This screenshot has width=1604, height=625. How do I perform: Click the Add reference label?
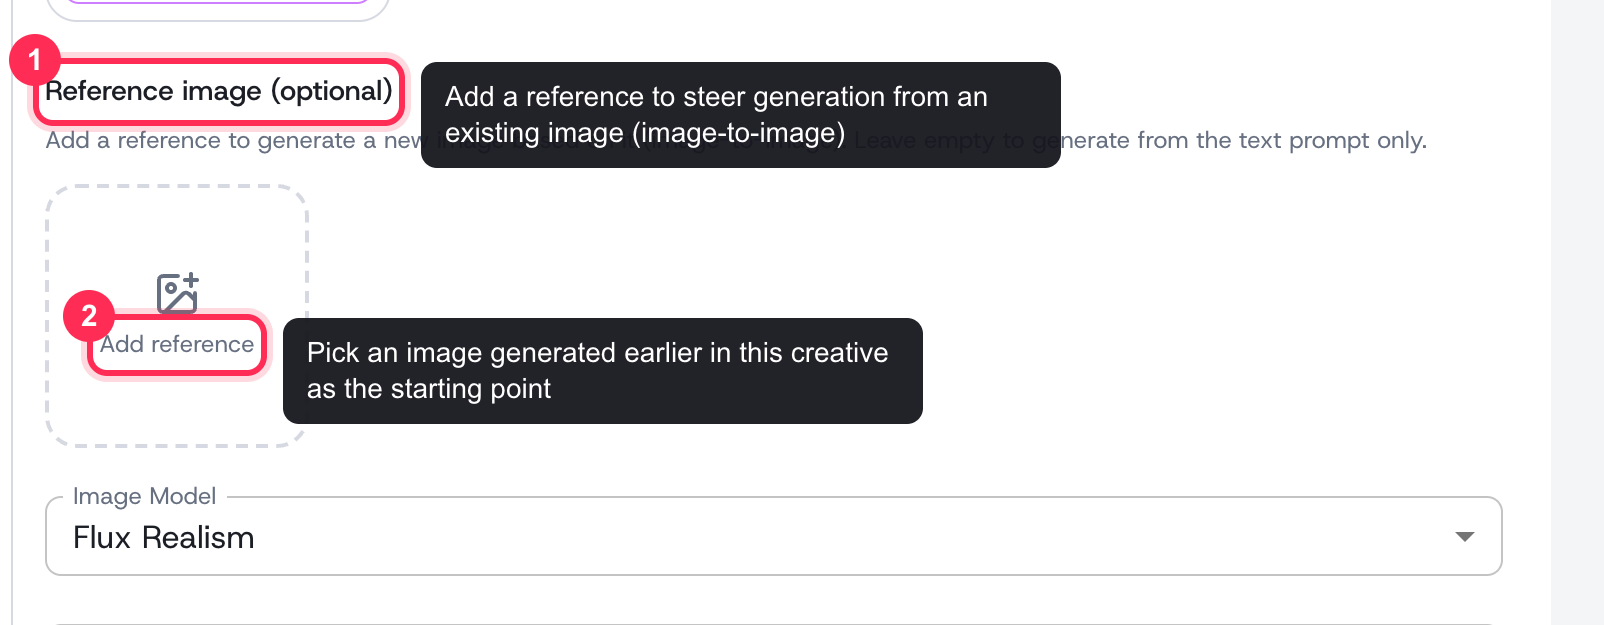point(177,344)
